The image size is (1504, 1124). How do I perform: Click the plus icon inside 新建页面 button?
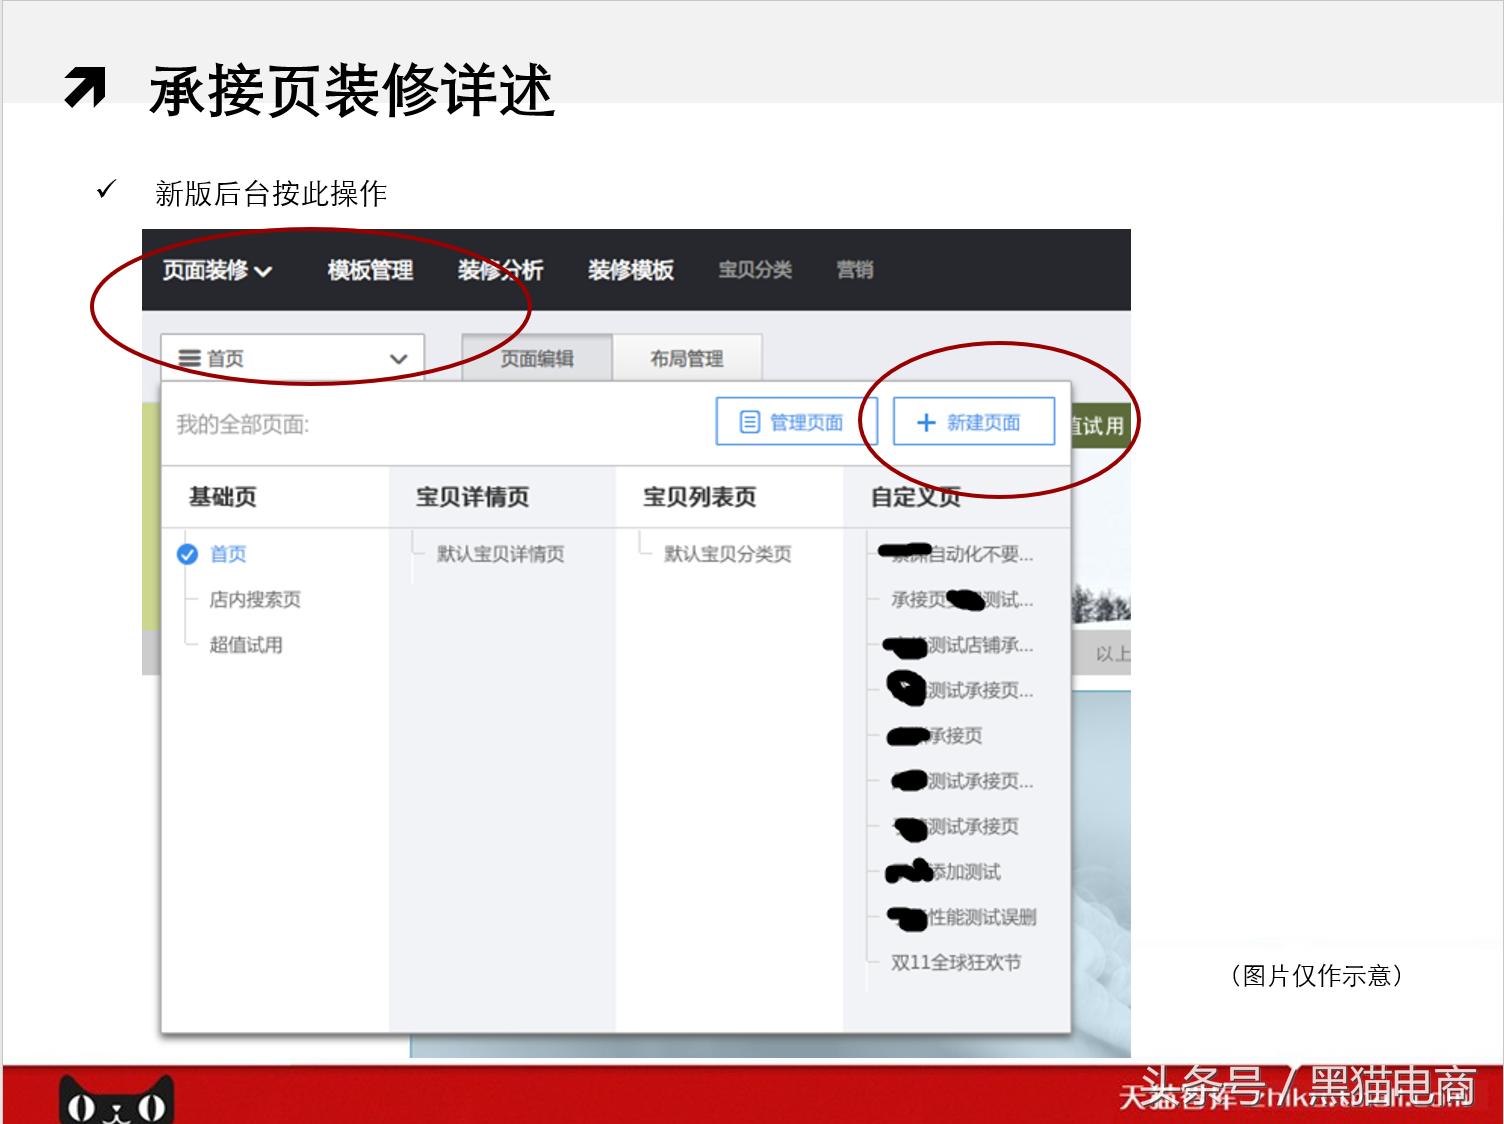[x=926, y=421]
